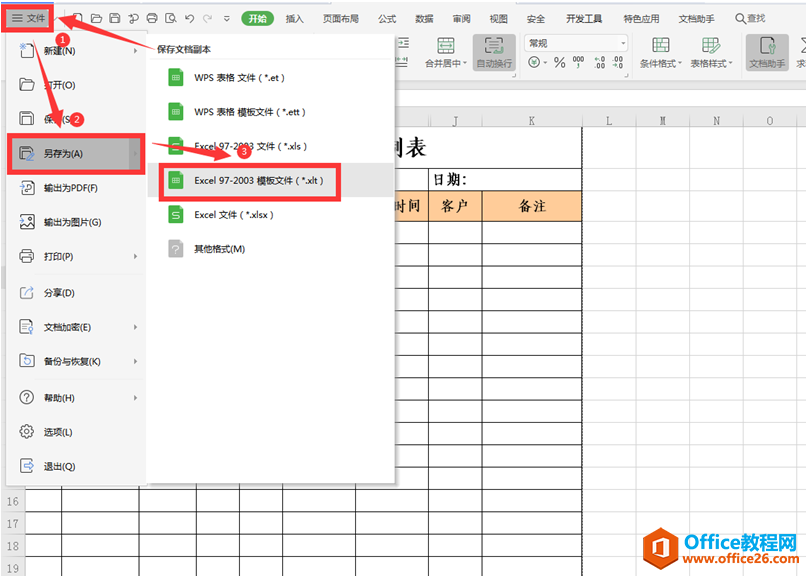Switch to the 开始 ribbon tab

click(258, 18)
